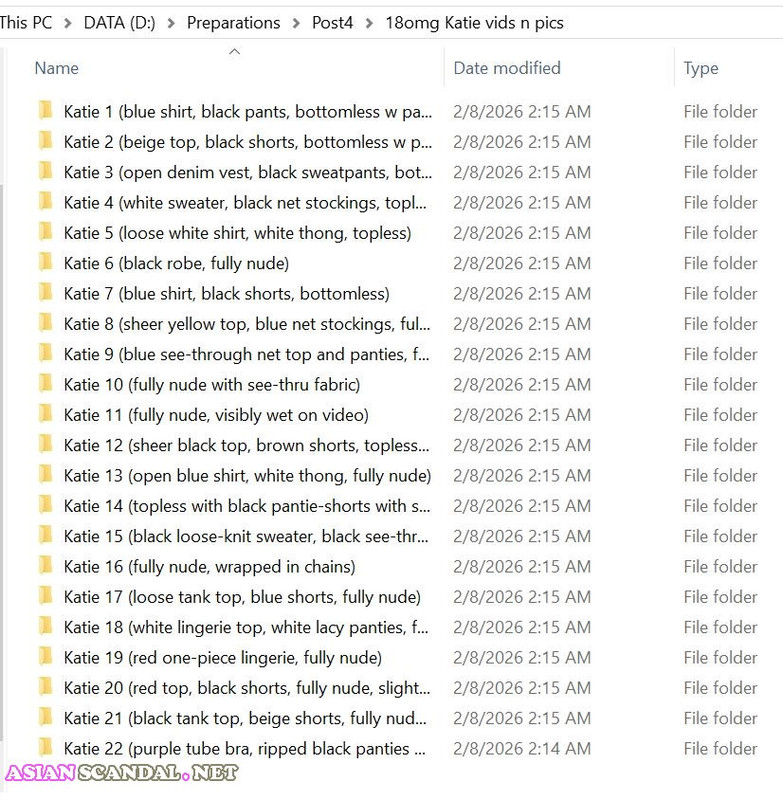Image resolution: width=783 pixels, height=800 pixels.
Task: Click 'File folder' type in Katie 16 row
Action: [720, 566]
